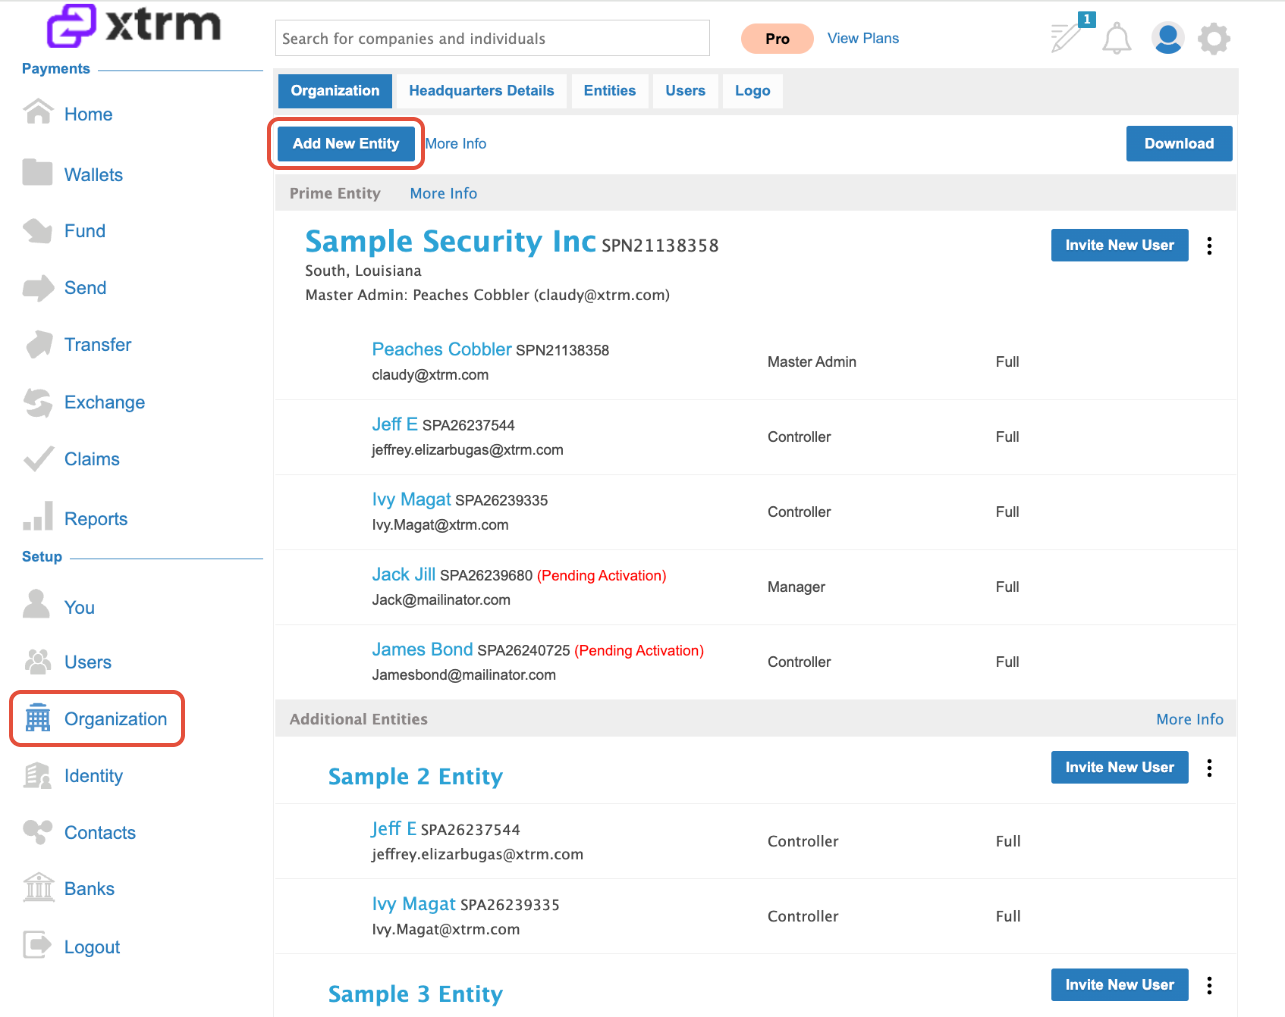Click the You profile icon
Viewport: 1285px width, 1017px height.
click(x=37, y=605)
